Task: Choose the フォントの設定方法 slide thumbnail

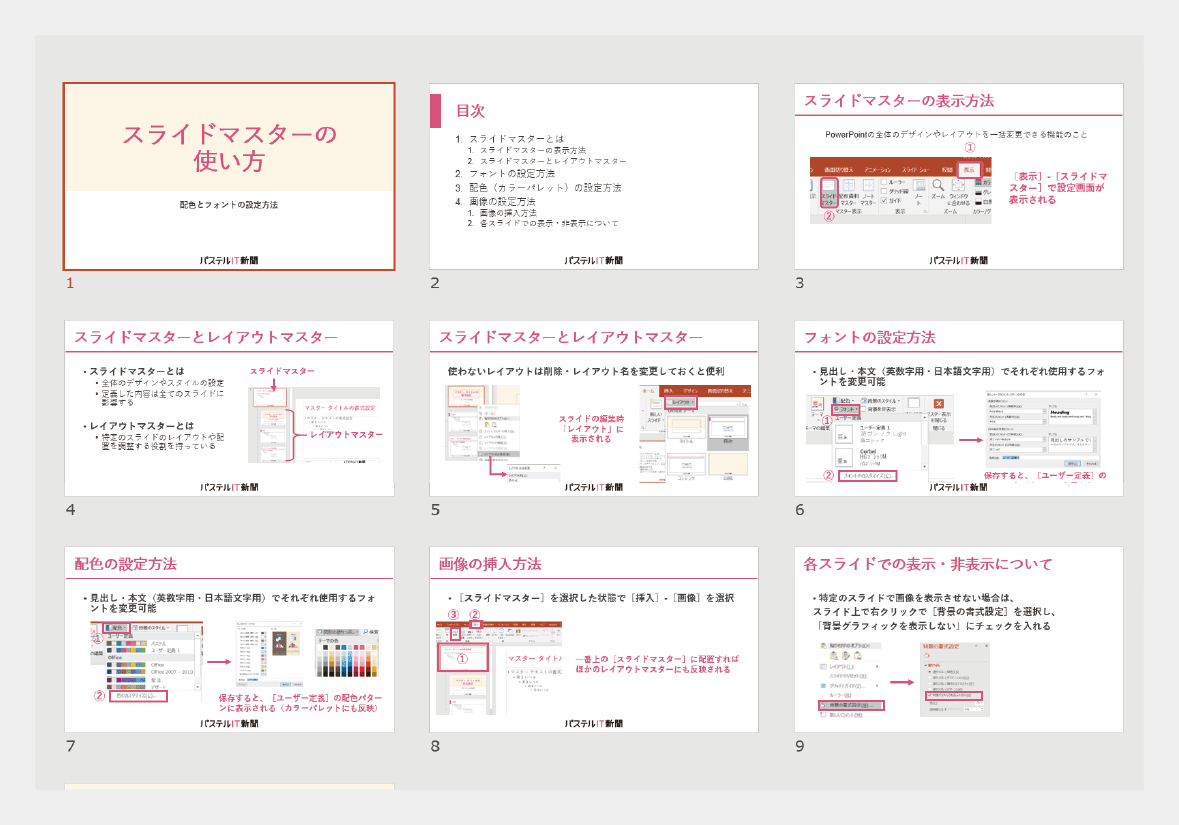Action: point(959,408)
